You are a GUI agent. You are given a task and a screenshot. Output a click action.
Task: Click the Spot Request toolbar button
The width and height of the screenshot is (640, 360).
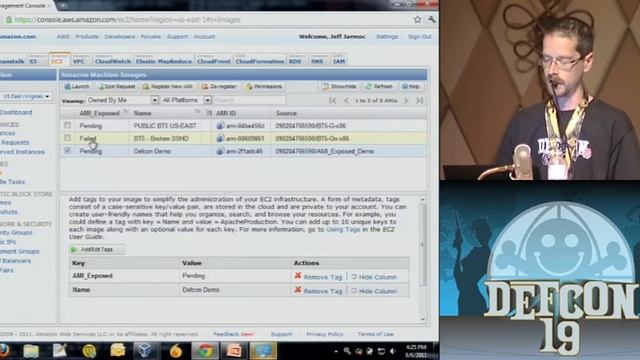117,87
